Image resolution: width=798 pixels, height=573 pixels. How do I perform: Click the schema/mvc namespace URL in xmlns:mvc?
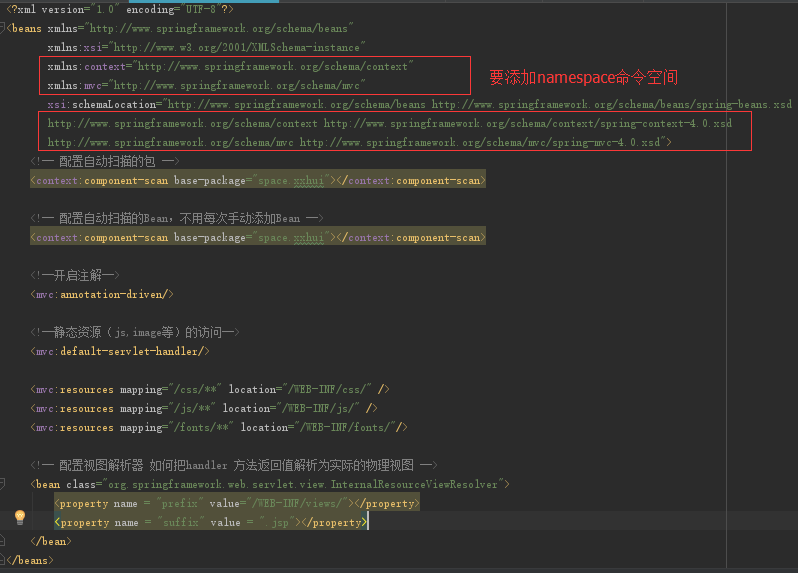[237, 85]
